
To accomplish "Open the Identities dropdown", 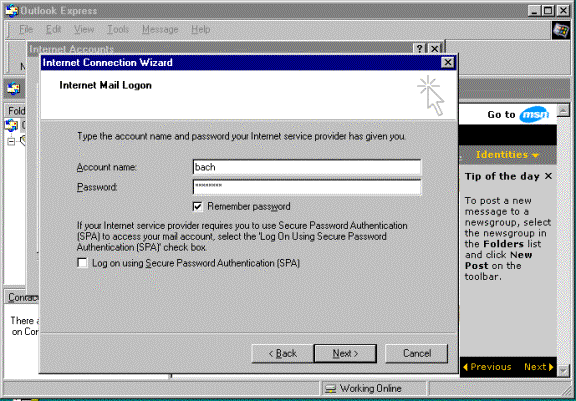I will [x=507, y=155].
